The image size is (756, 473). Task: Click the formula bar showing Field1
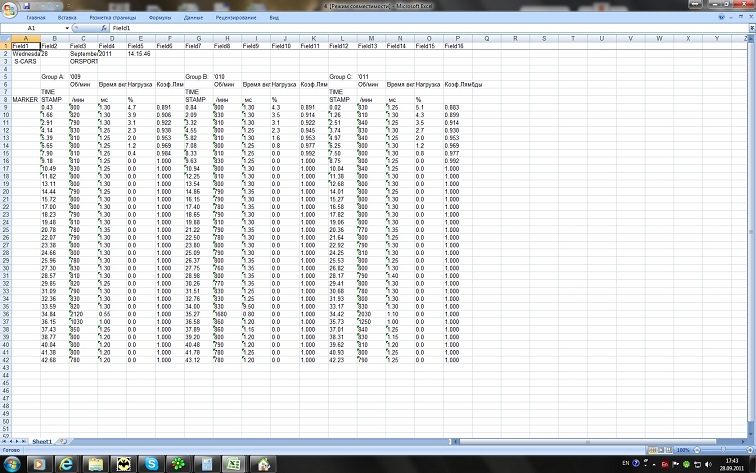pos(429,28)
